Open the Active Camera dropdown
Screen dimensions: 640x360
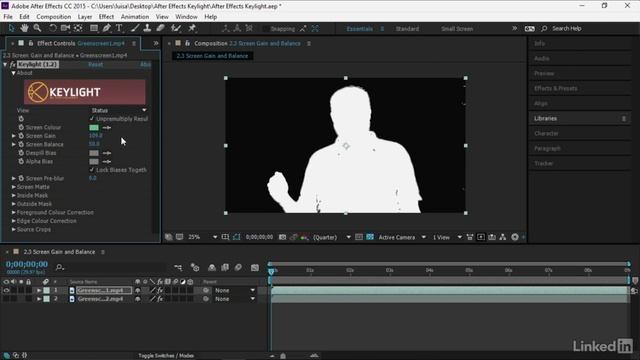[402, 237]
